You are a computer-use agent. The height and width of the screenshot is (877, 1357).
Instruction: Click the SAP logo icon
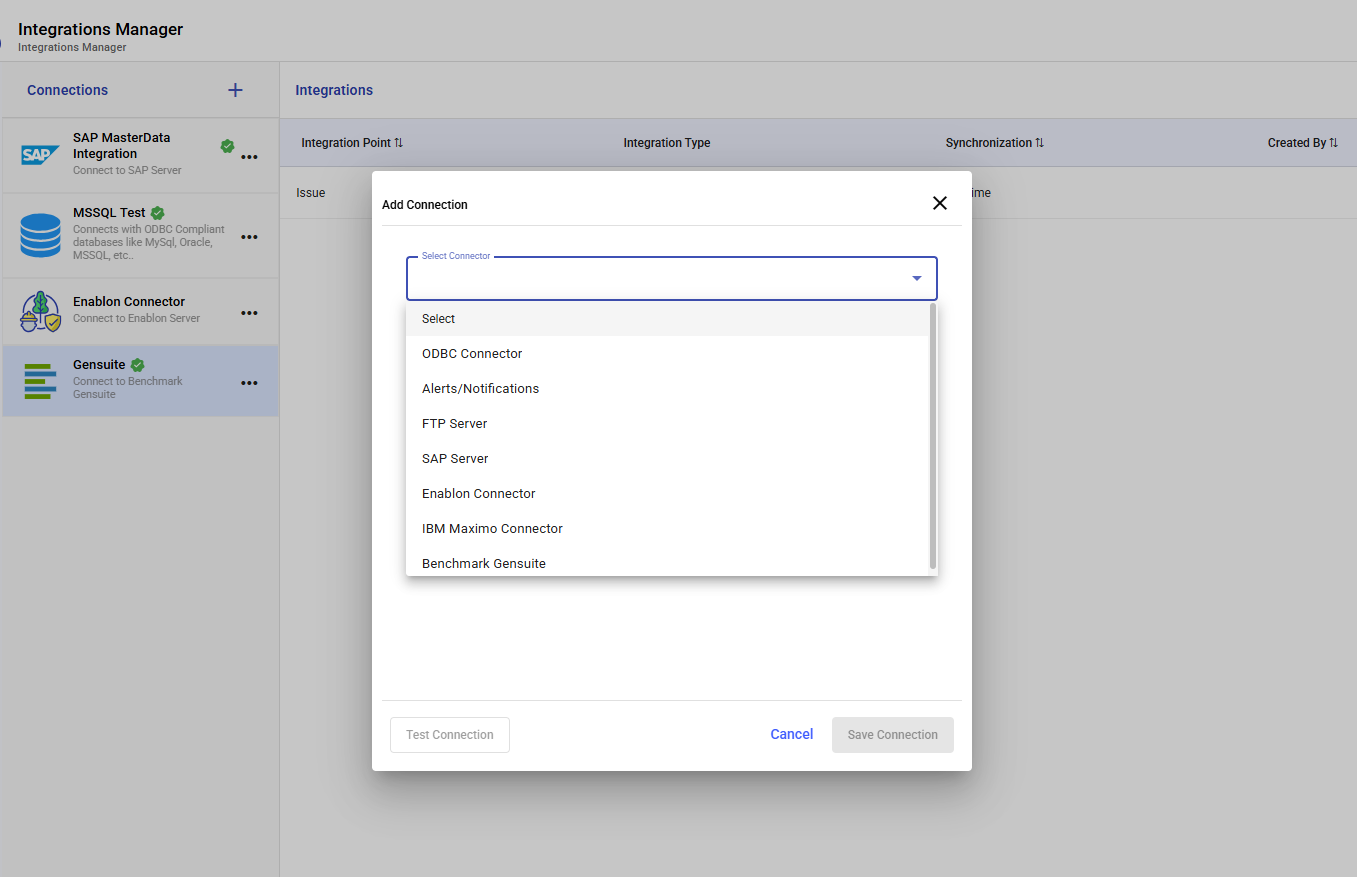click(40, 155)
